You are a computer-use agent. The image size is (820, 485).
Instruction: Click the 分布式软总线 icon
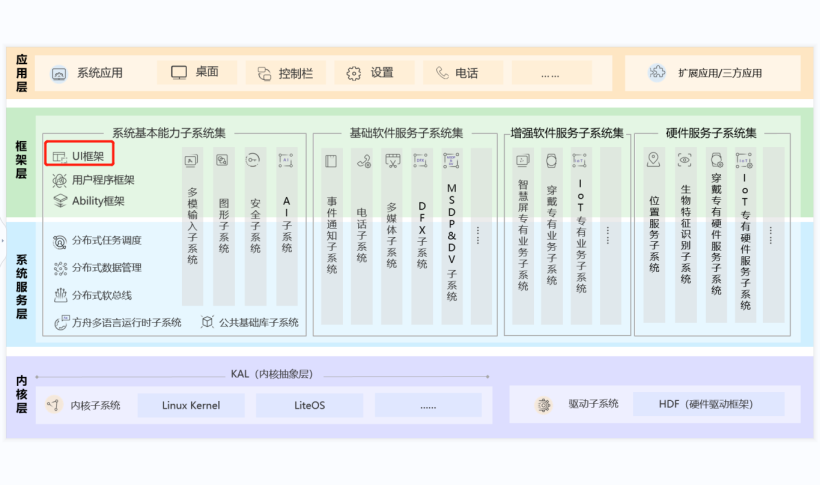pyautogui.click(x=60, y=296)
